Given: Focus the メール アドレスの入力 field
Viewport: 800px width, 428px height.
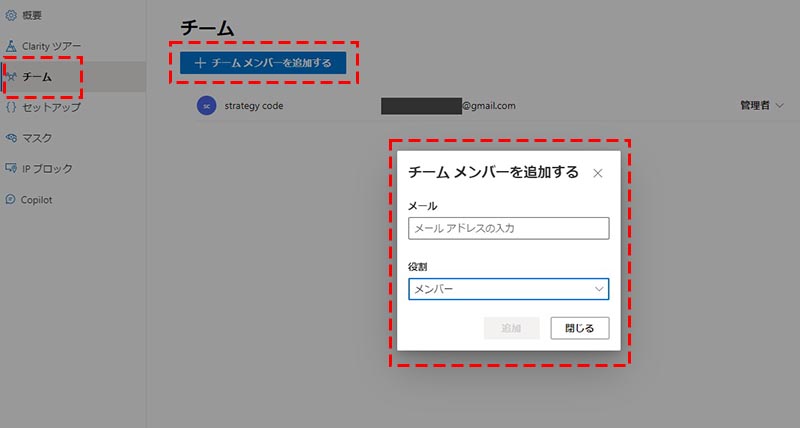Looking at the screenshot, I should coord(508,229).
